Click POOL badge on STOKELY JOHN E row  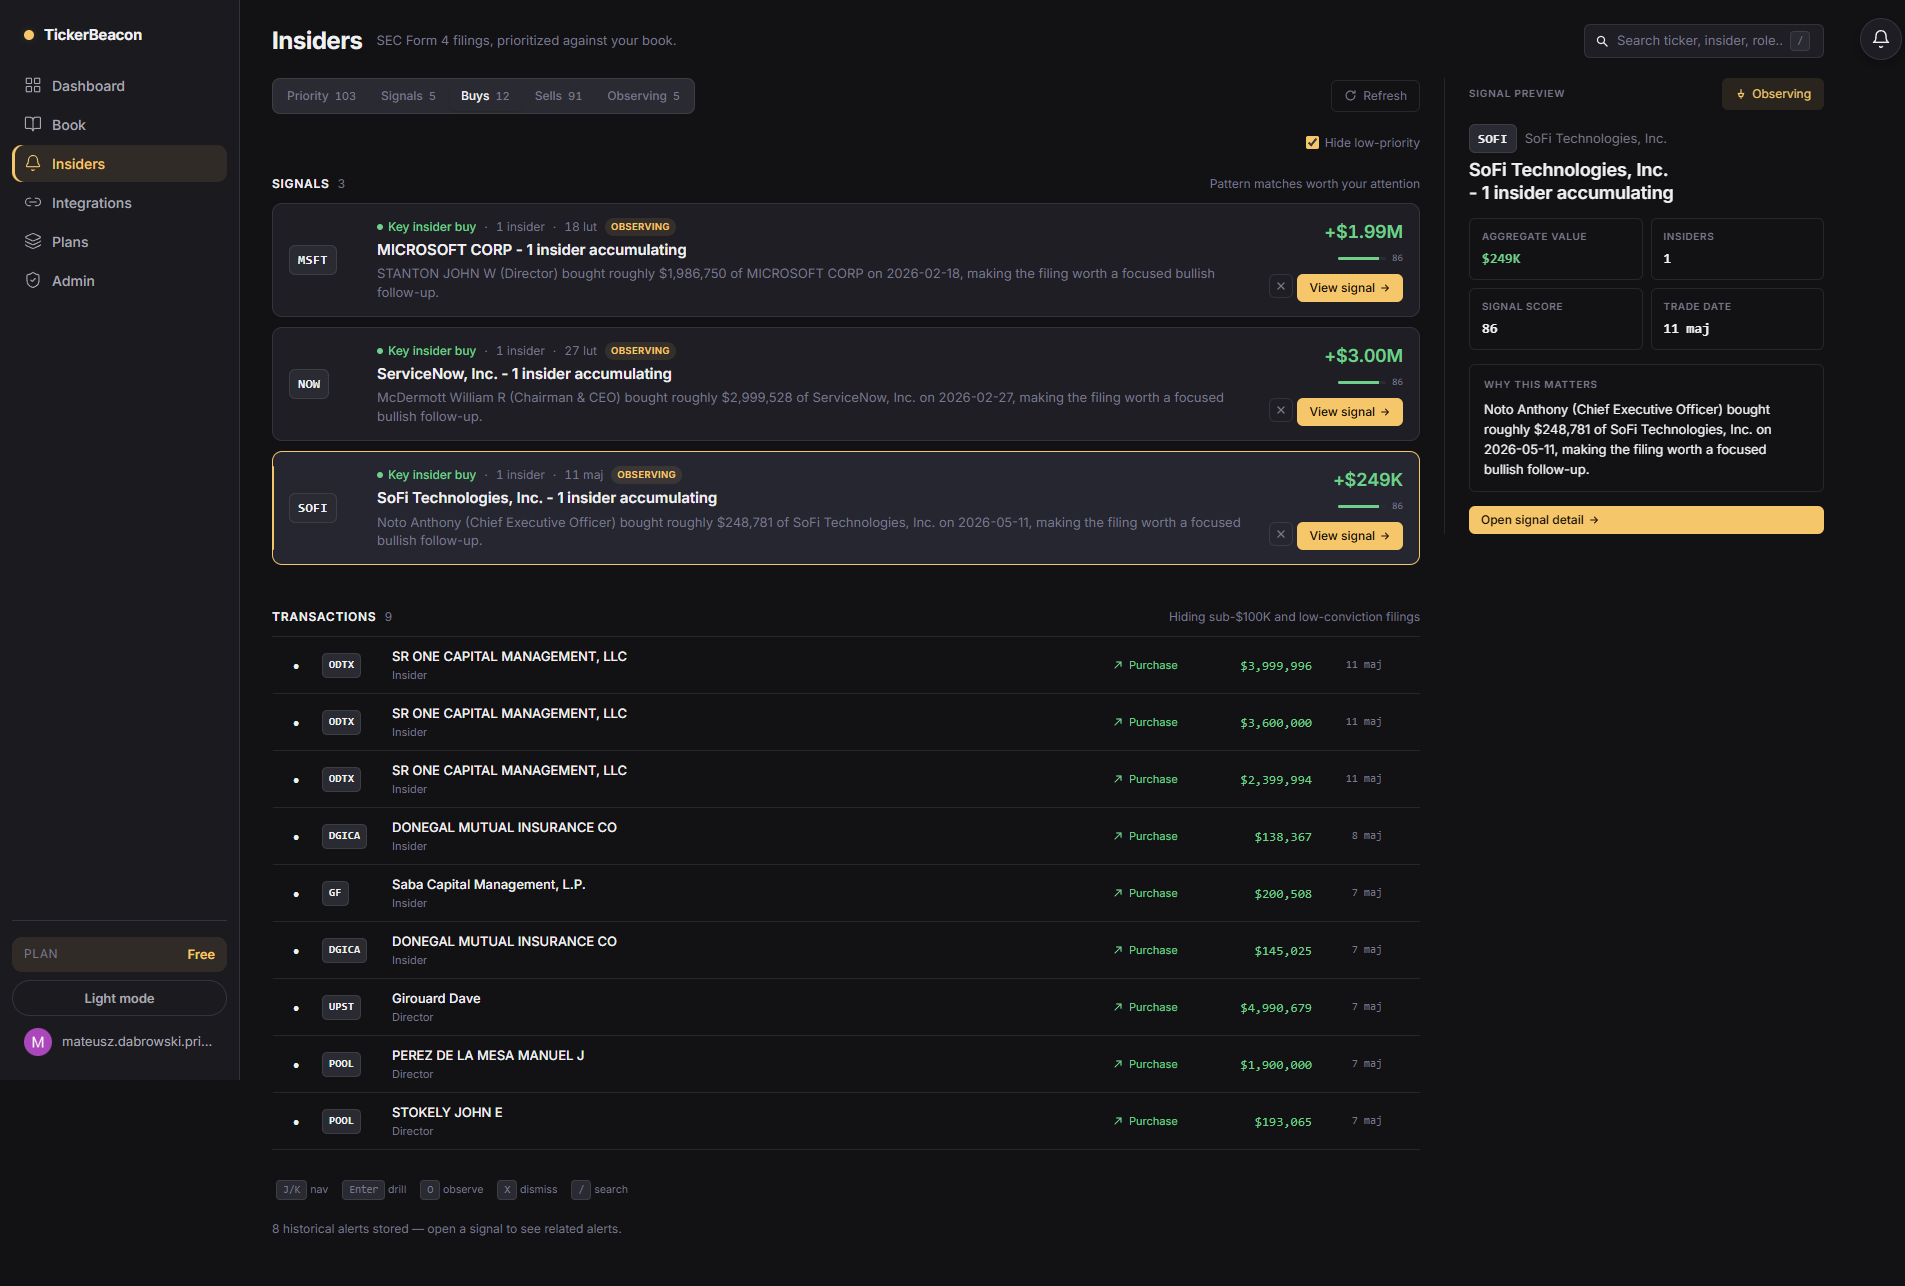tap(341, 1121)
